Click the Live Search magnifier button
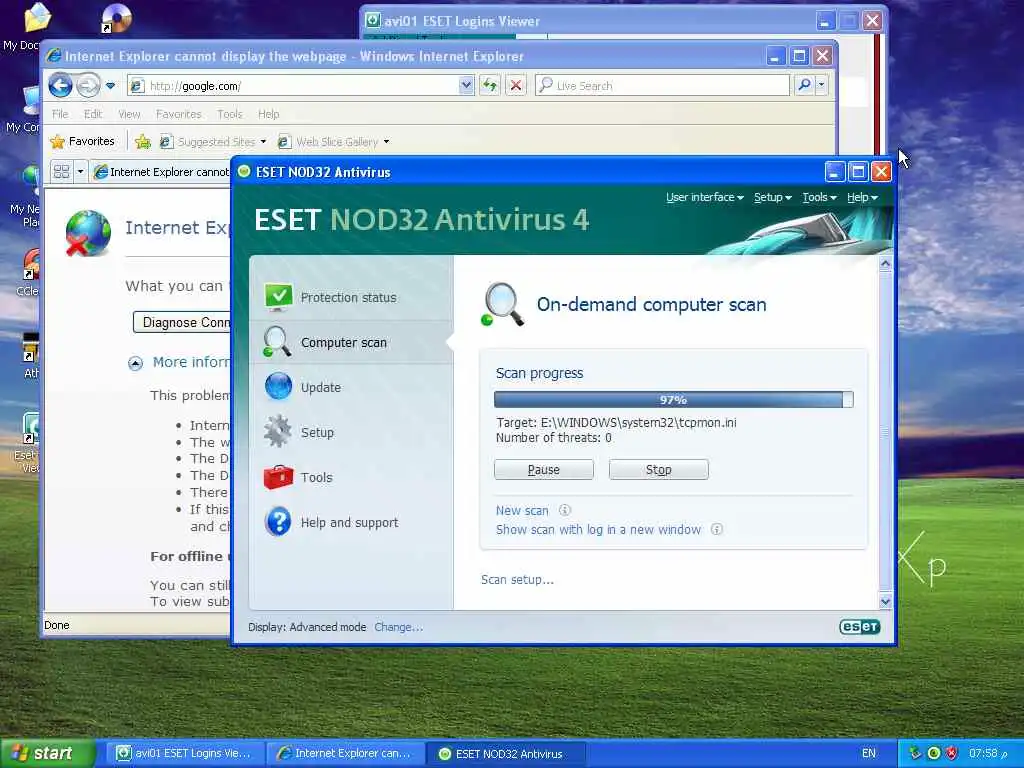This screenshot has width=1024, height=768. point(805,85)
